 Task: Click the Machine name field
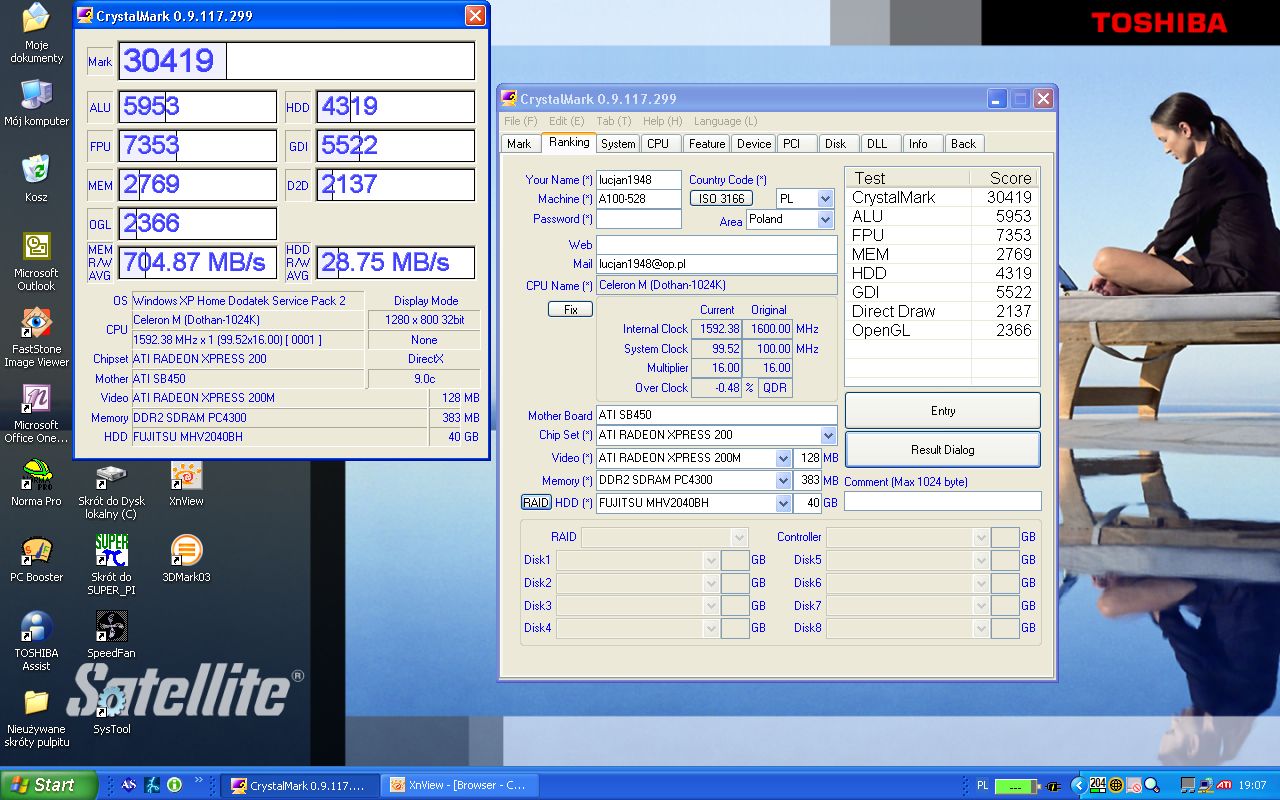pyautogui.click(x=639, y=199)
